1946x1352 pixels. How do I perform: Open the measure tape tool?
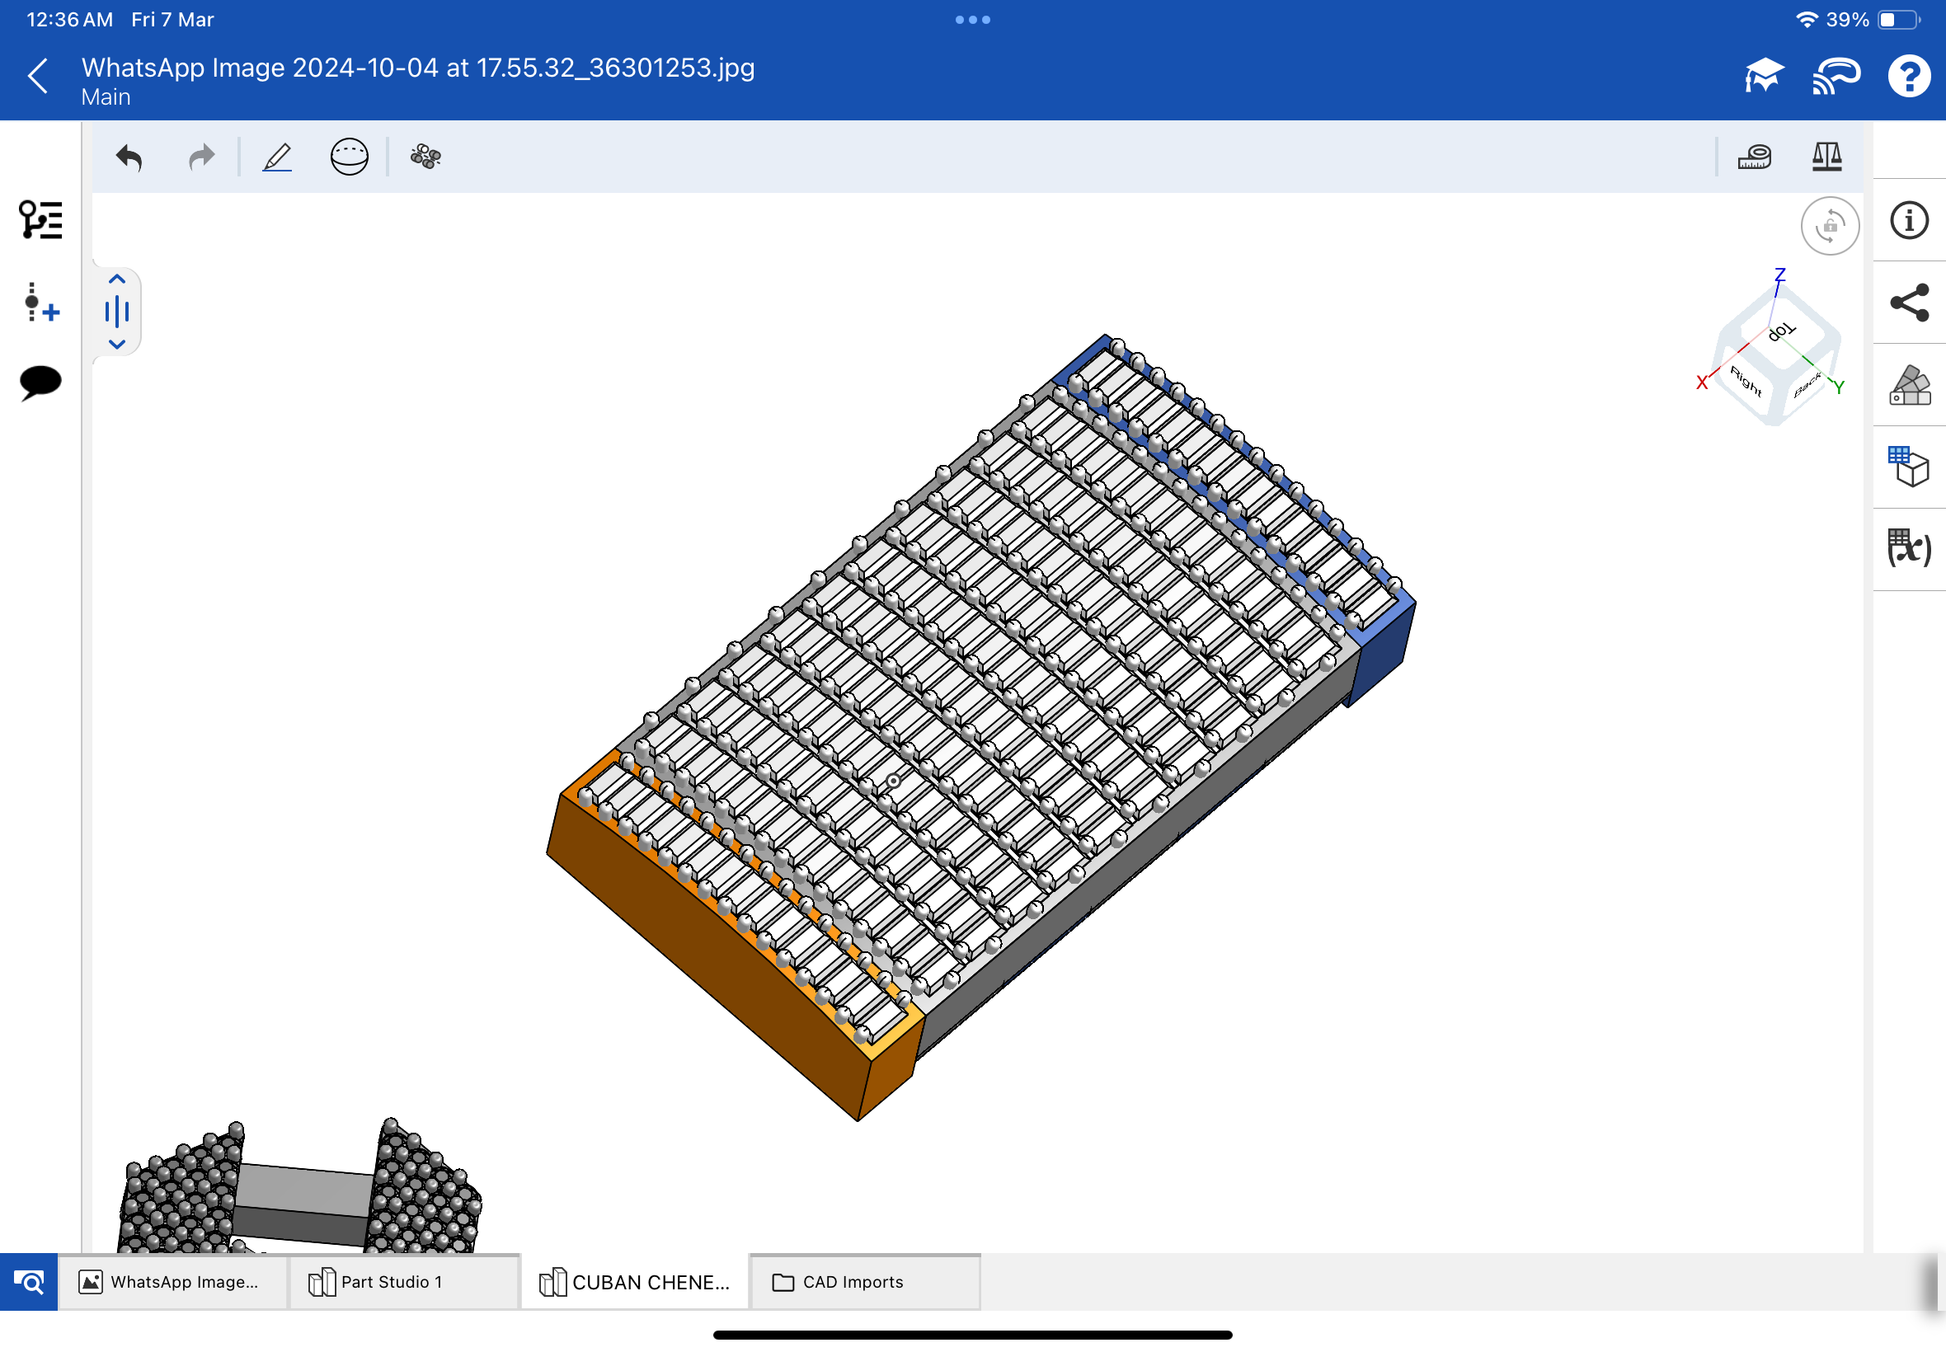pos(1754,157)
